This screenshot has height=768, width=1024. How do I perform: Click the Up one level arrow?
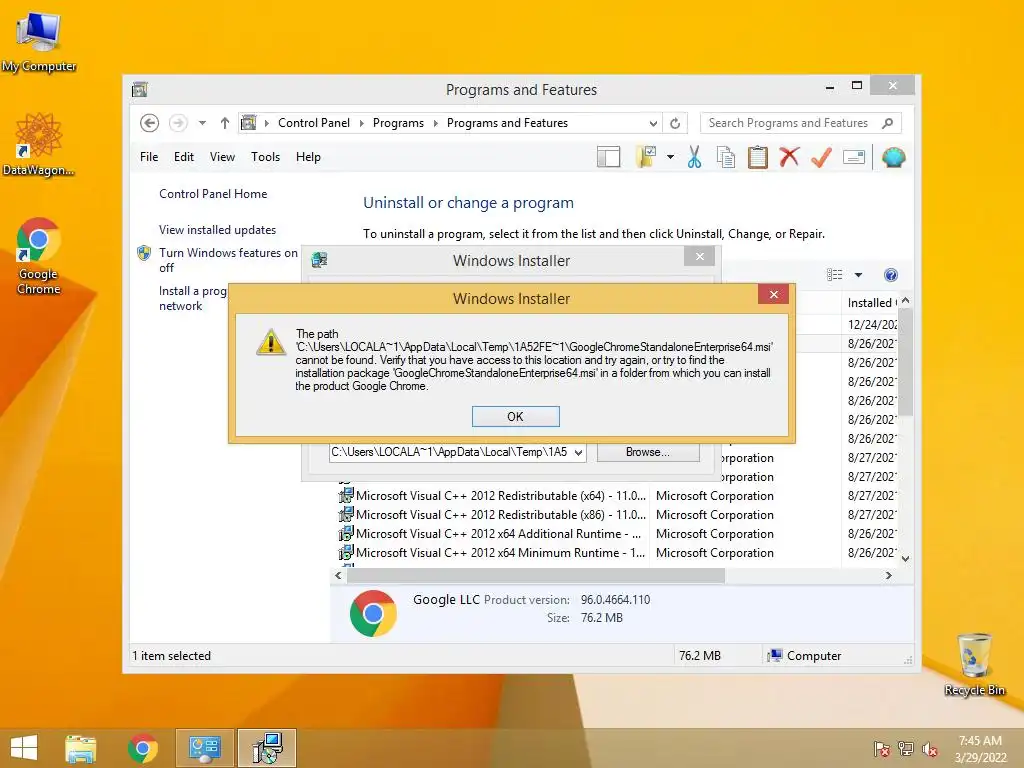click(x=225, y=123)
